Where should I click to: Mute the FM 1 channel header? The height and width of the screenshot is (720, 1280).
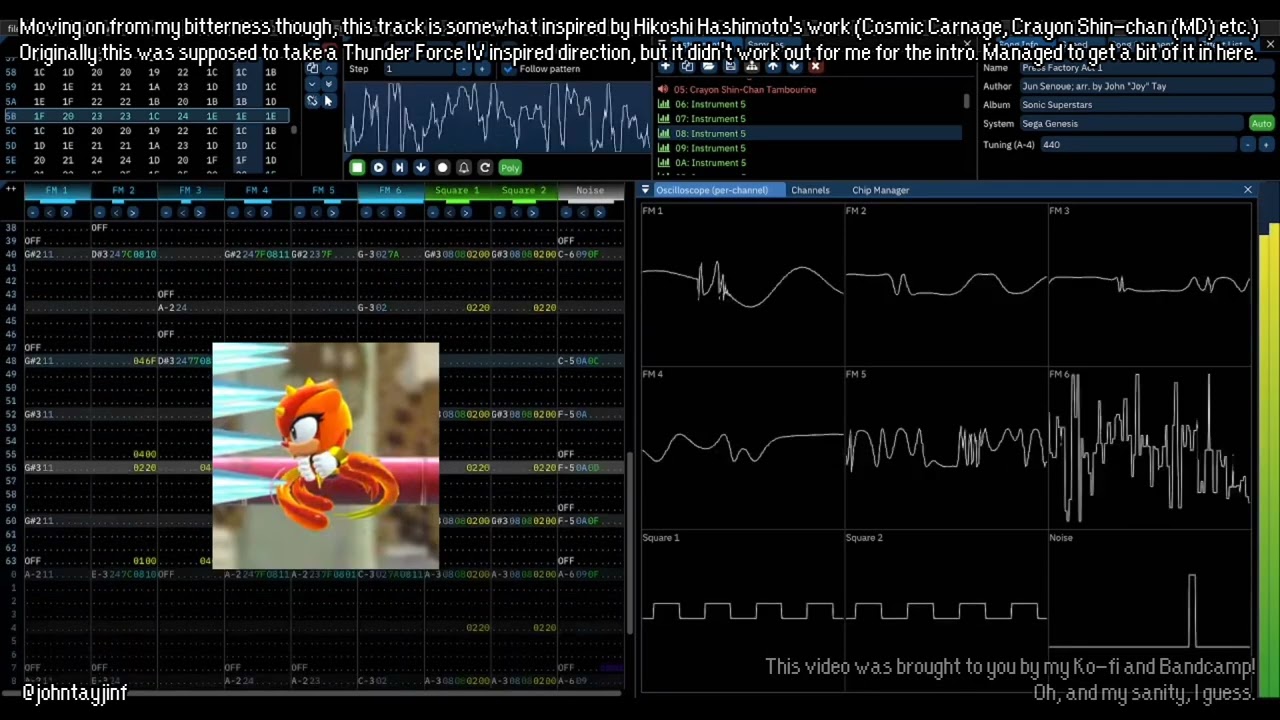(x=57, y=190)
